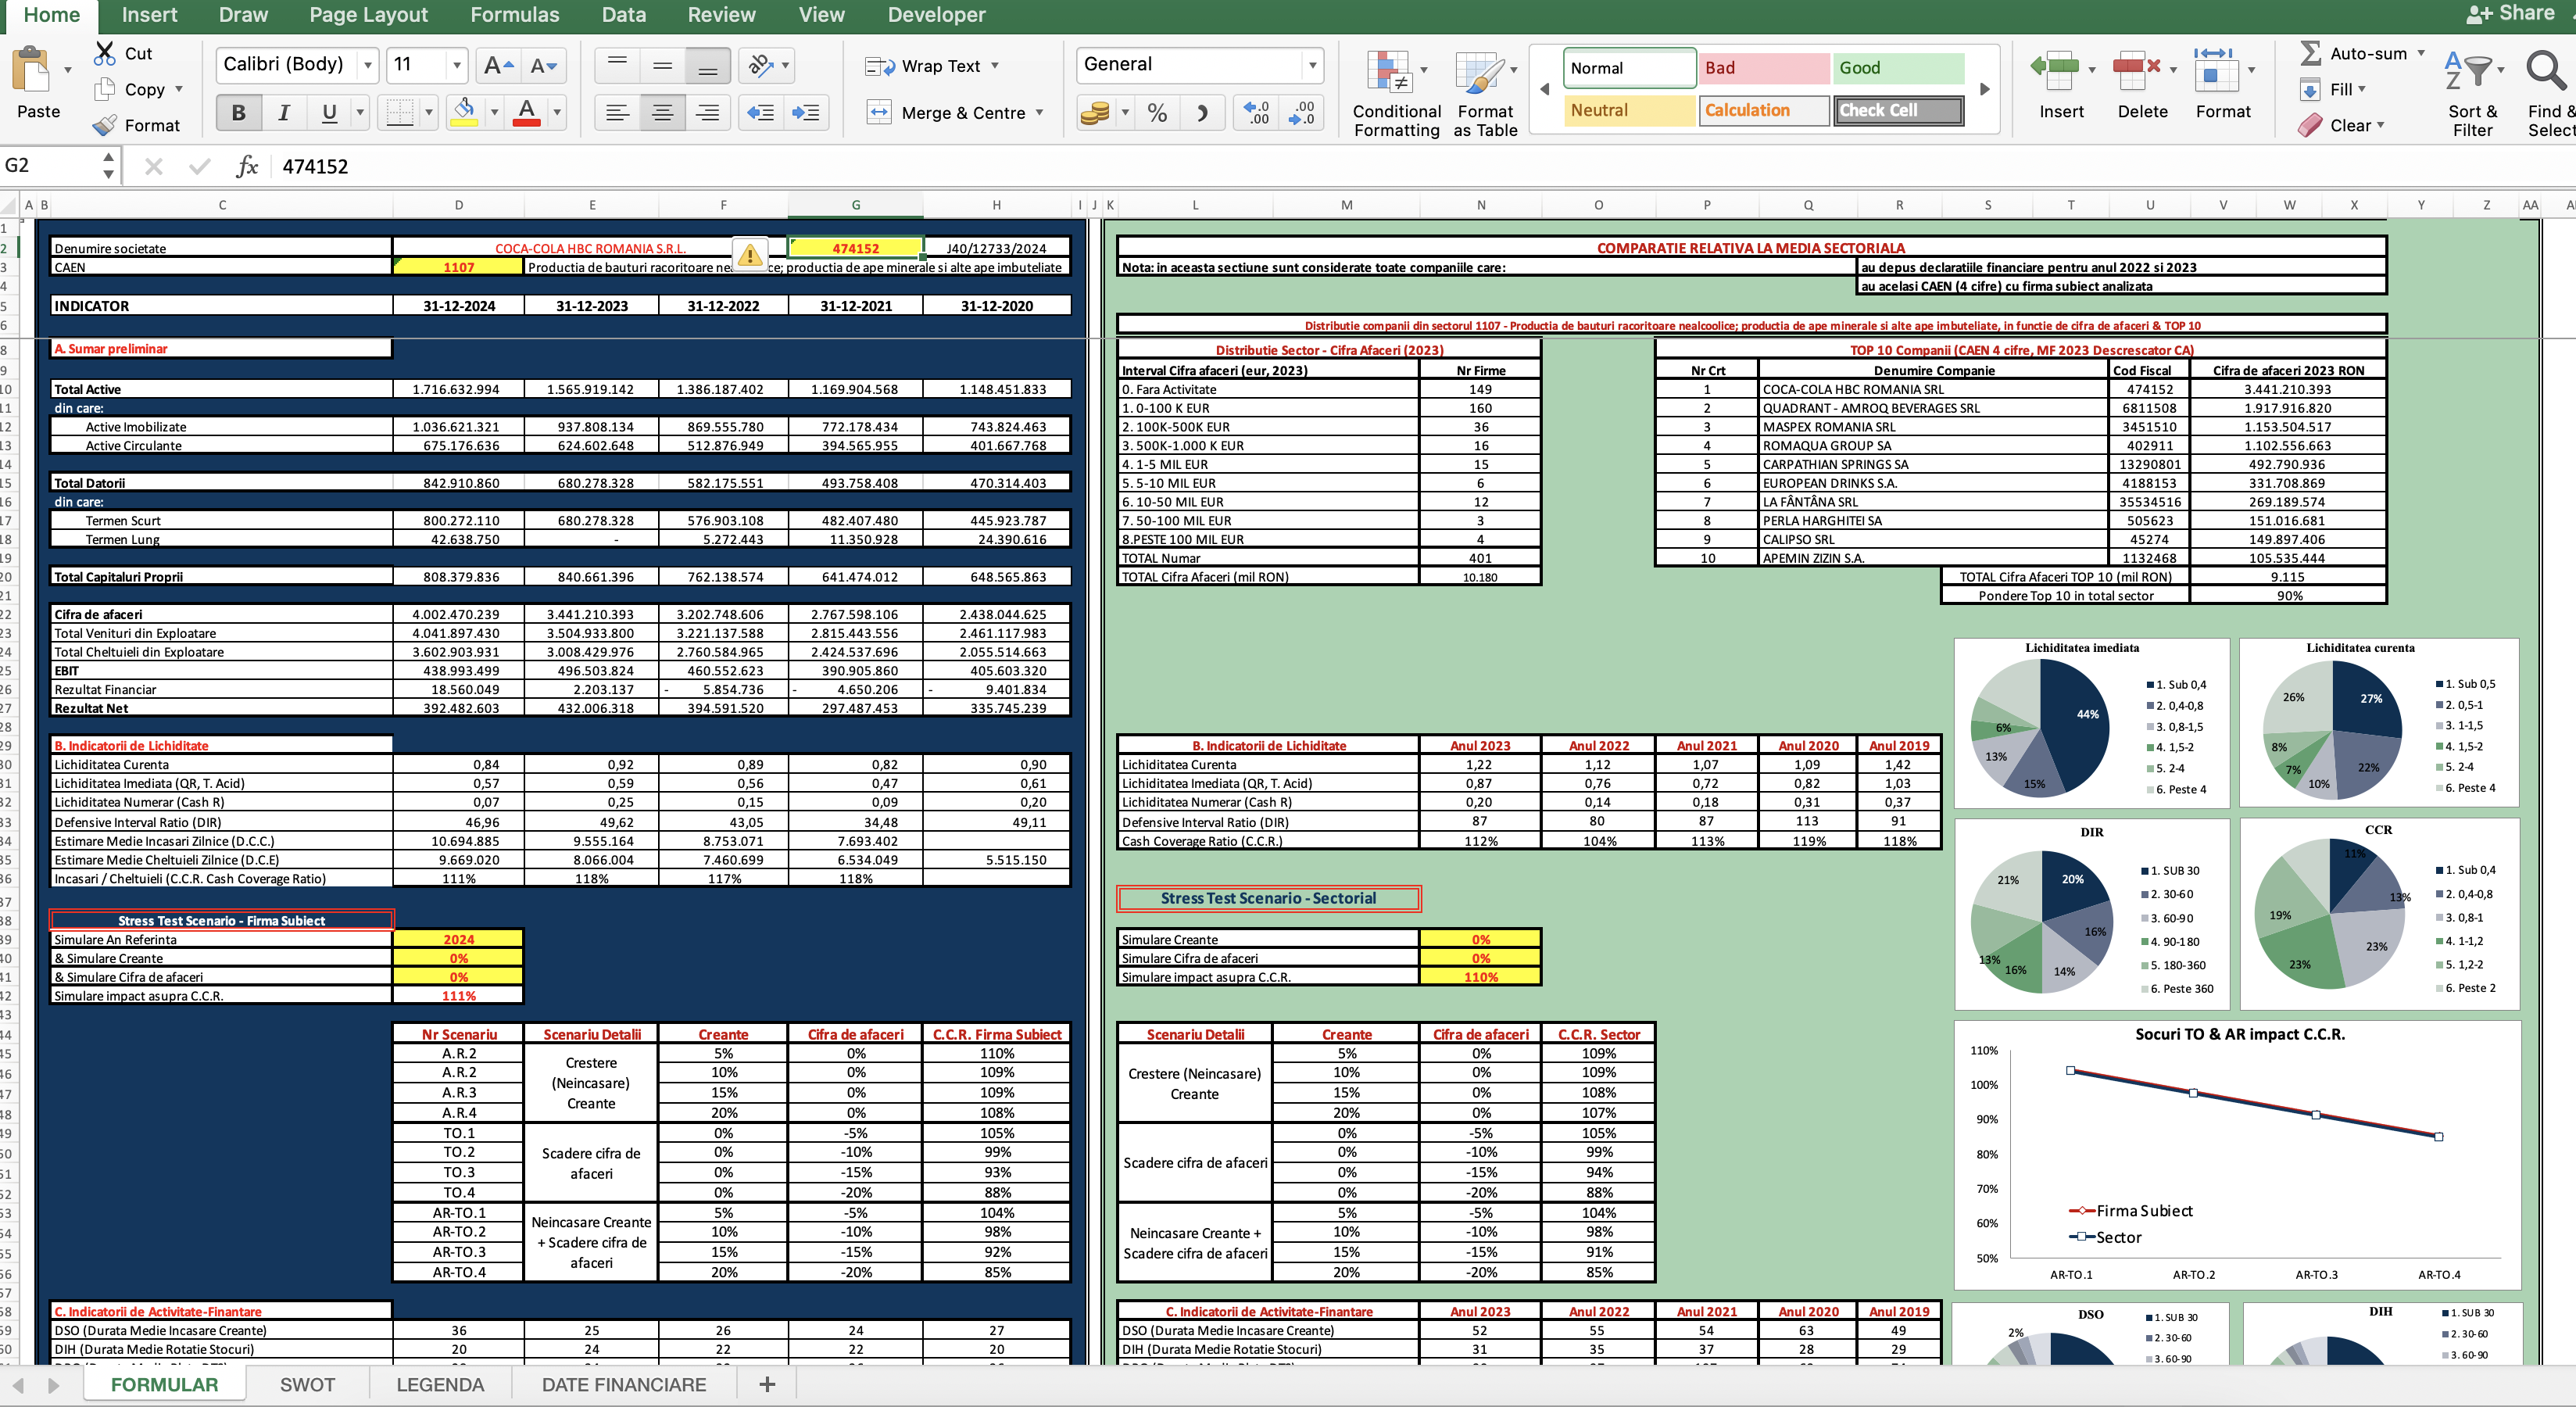Expand Merge & Centre options arrow
The image size is (2576, 1407).
click(x=1040, y=112)
